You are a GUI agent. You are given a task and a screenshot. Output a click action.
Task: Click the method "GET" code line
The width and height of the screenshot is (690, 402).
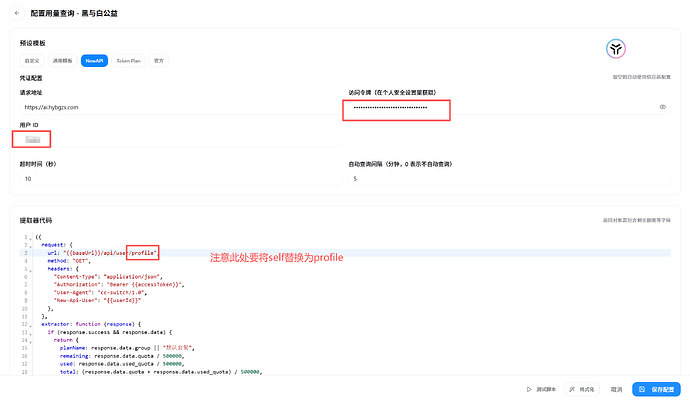(69, 261)
